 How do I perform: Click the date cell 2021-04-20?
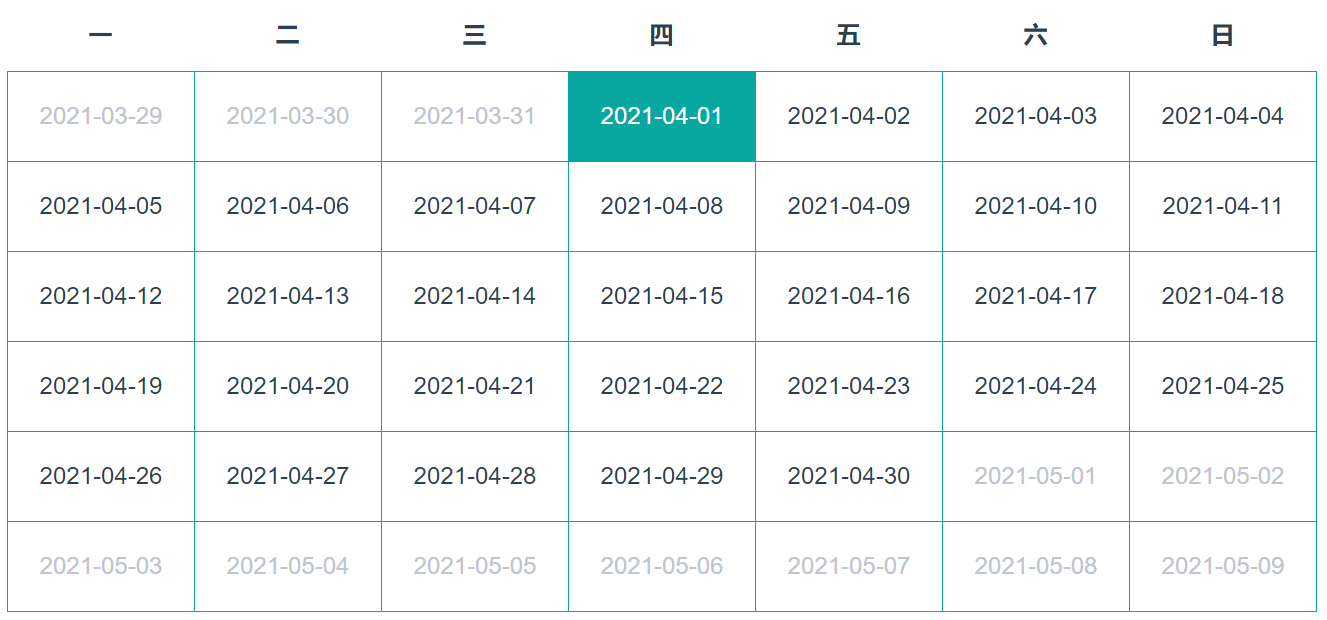[x=287, y=386]
